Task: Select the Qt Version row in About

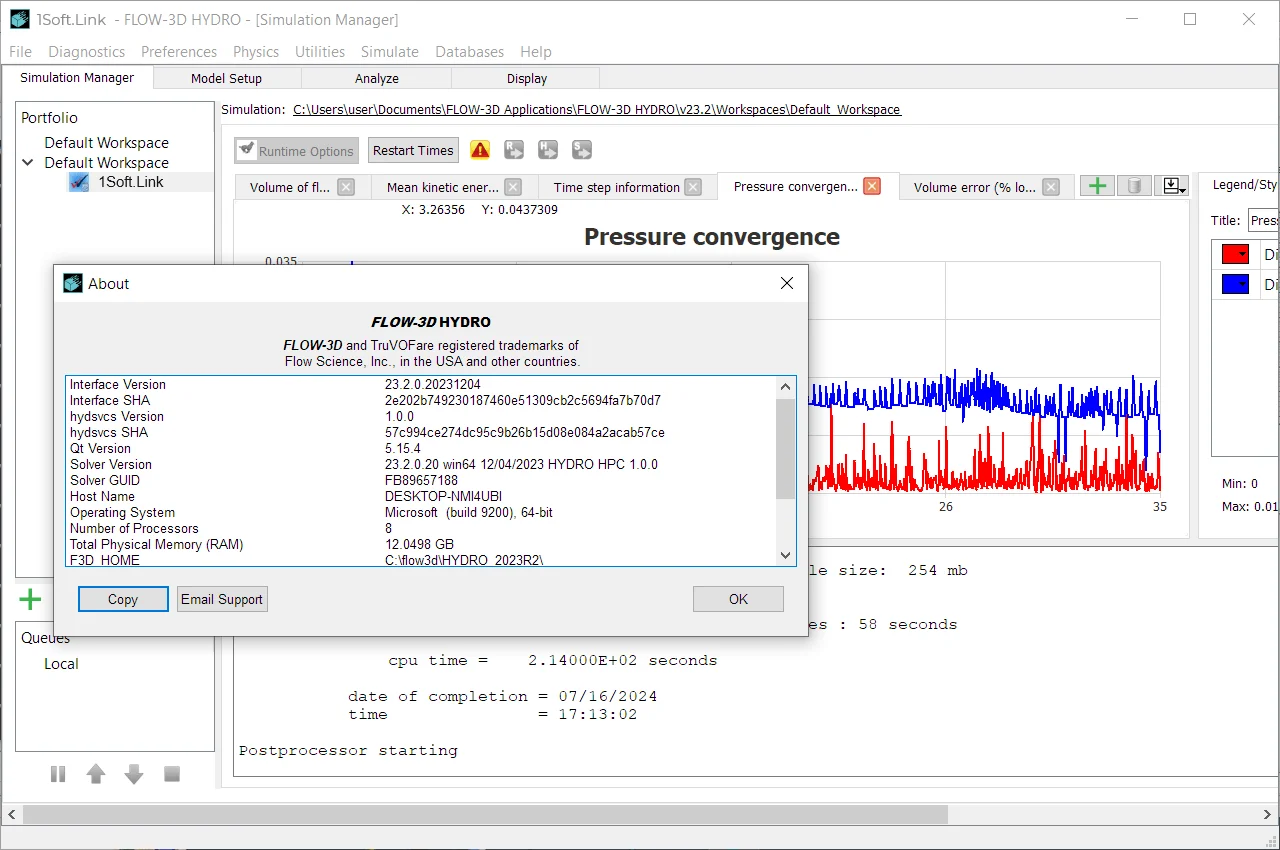Action: 421,448
